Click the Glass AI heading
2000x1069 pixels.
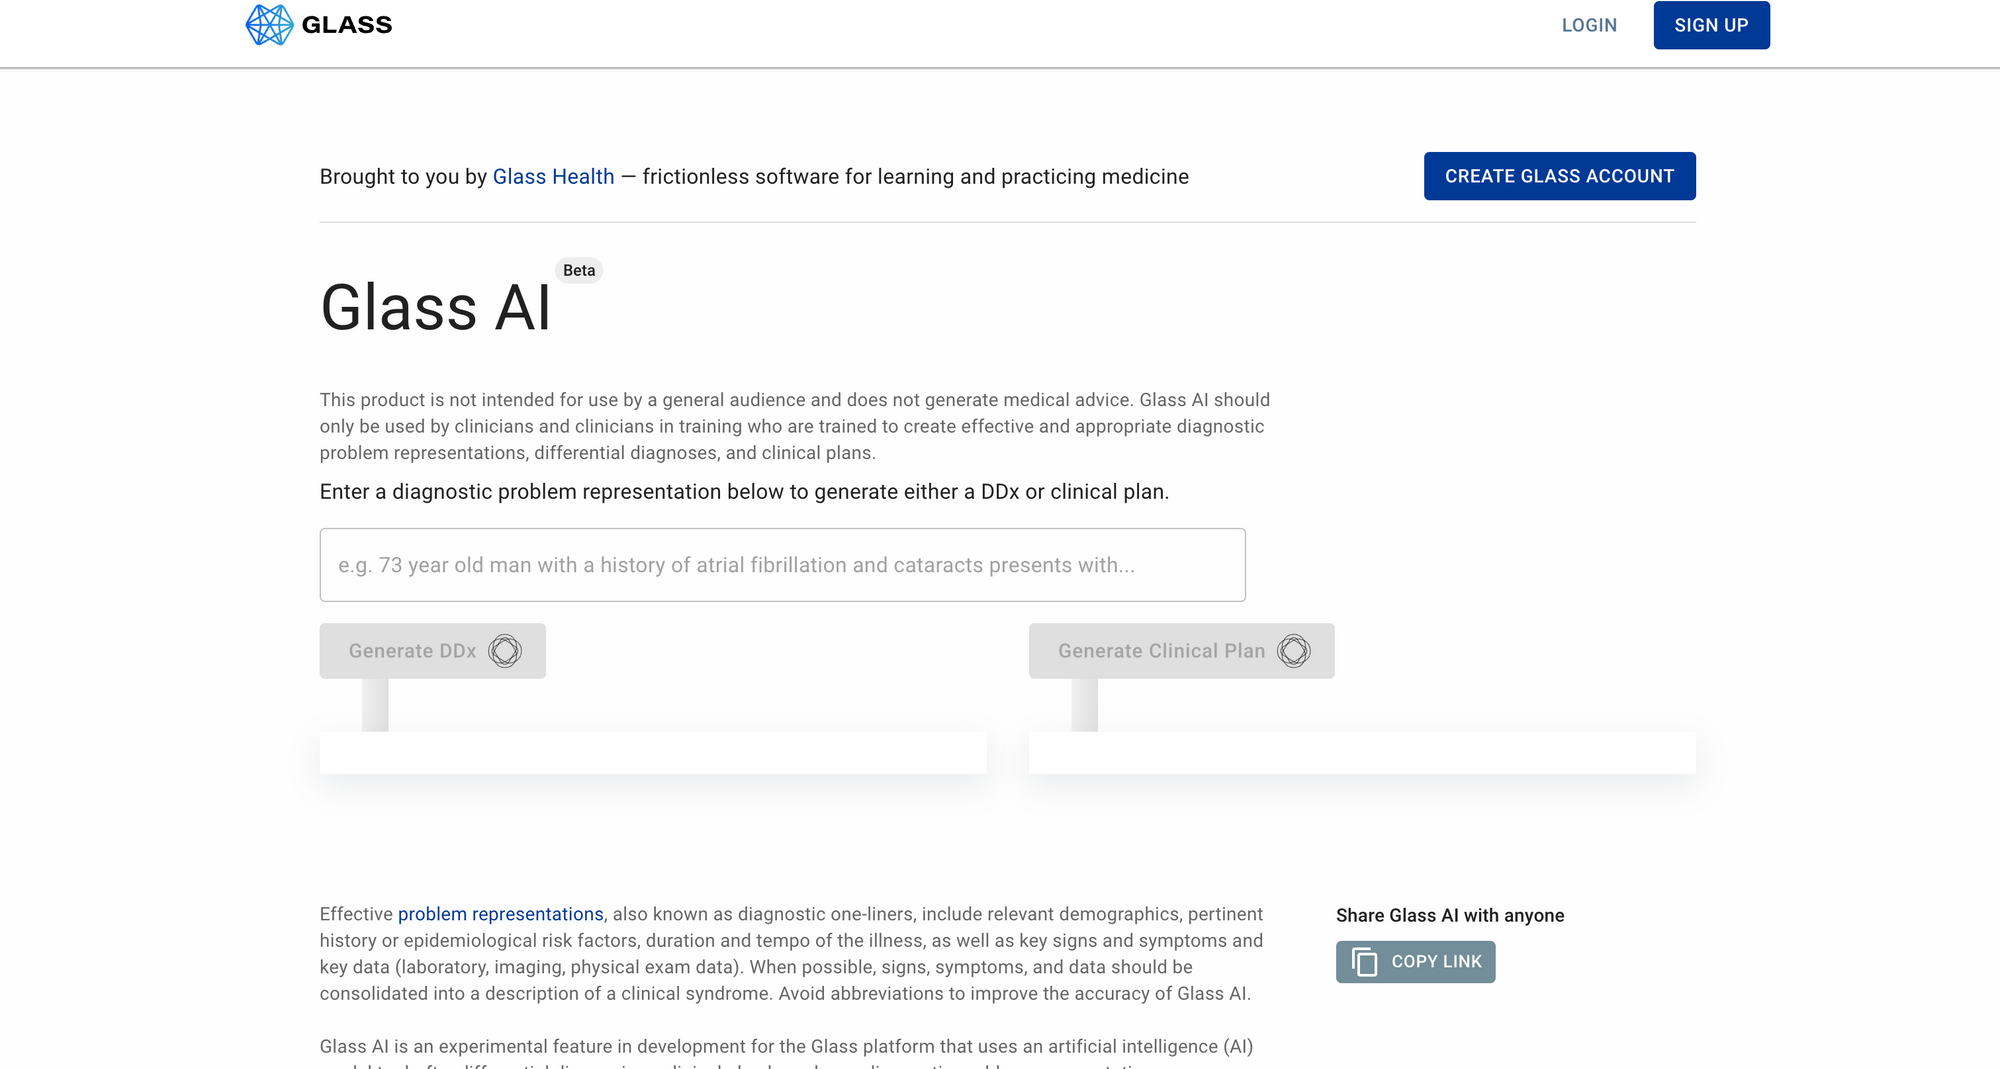(x=435, y=307)
